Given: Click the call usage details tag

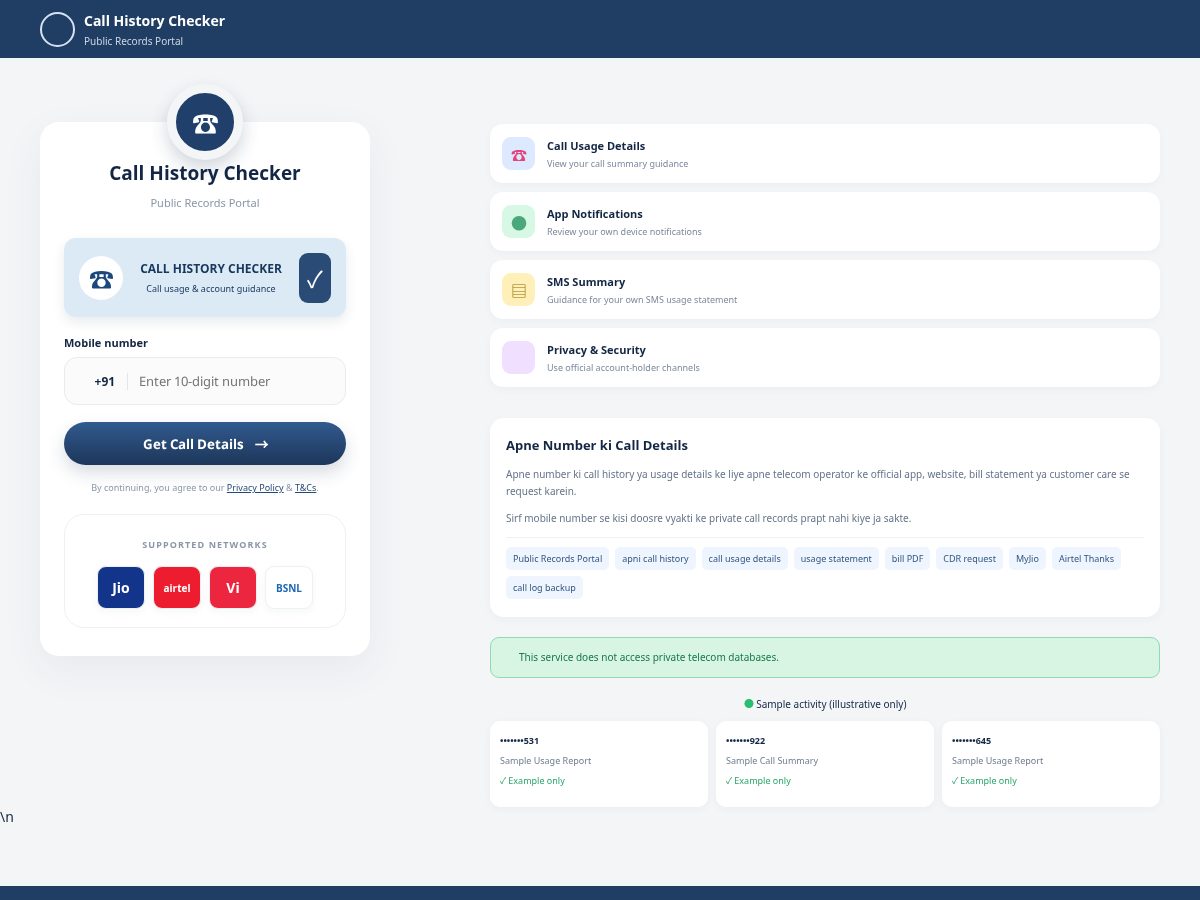Looking at the screenshot, I should coord(745,559).
